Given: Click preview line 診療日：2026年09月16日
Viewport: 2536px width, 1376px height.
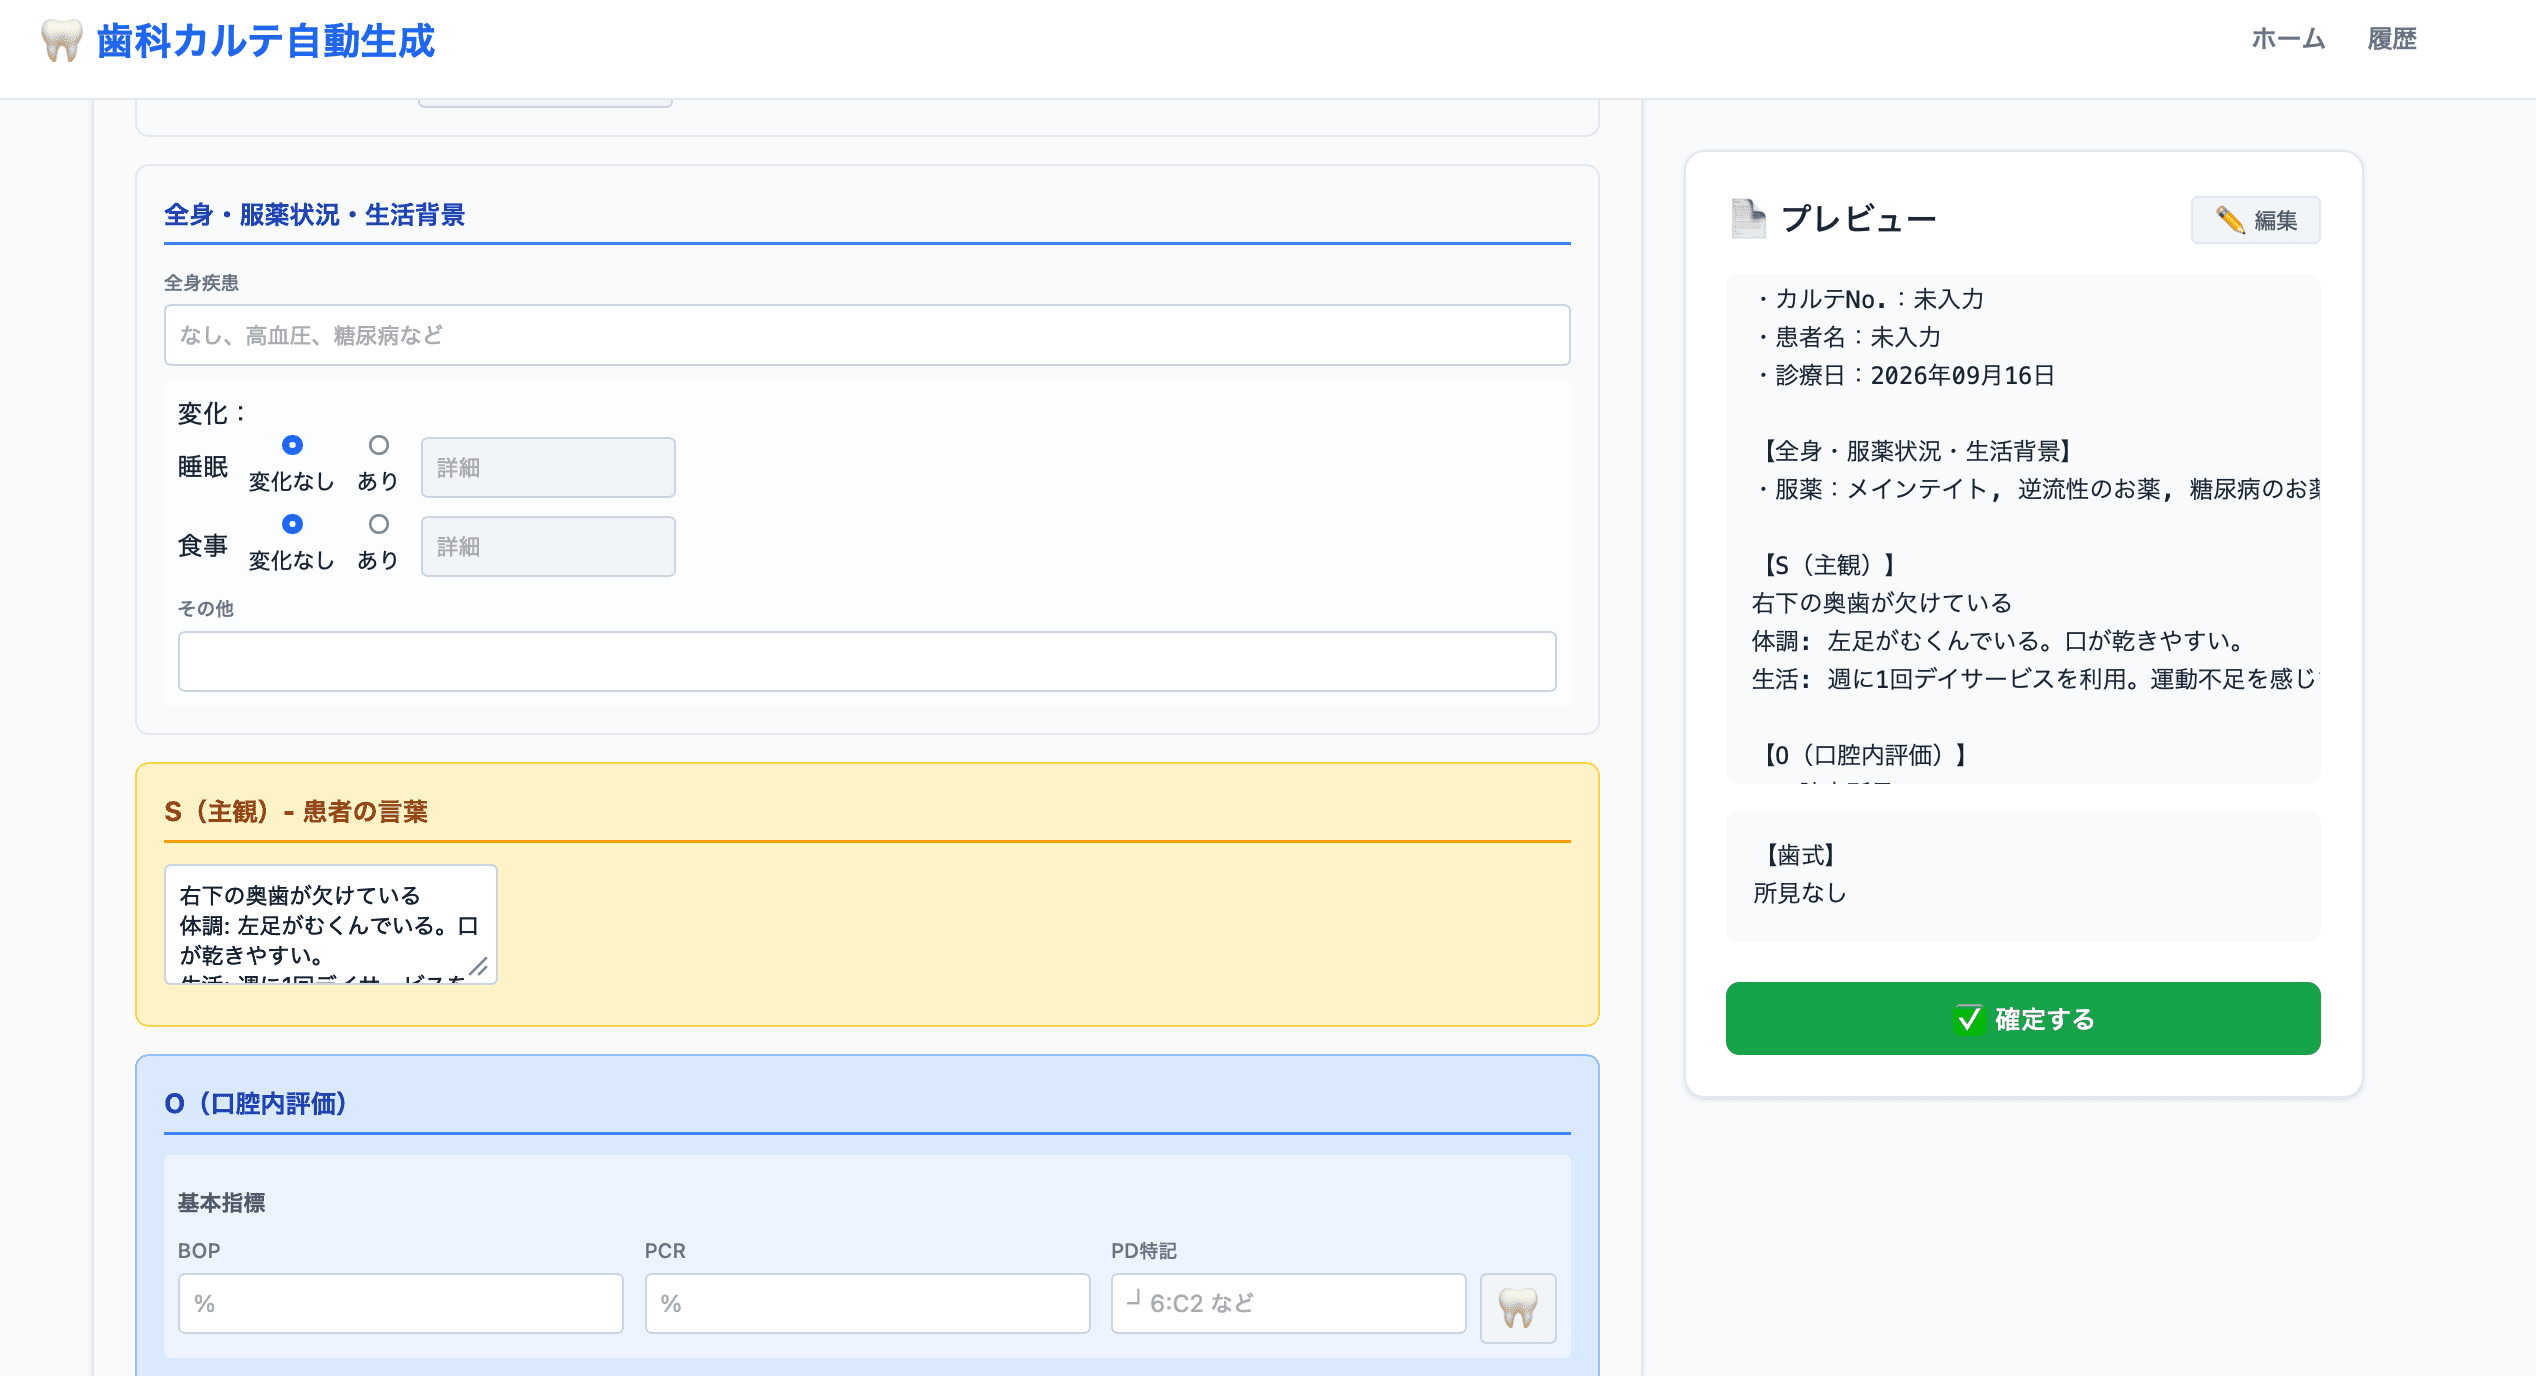Looking at the screenshot, I should point(1904,375).
